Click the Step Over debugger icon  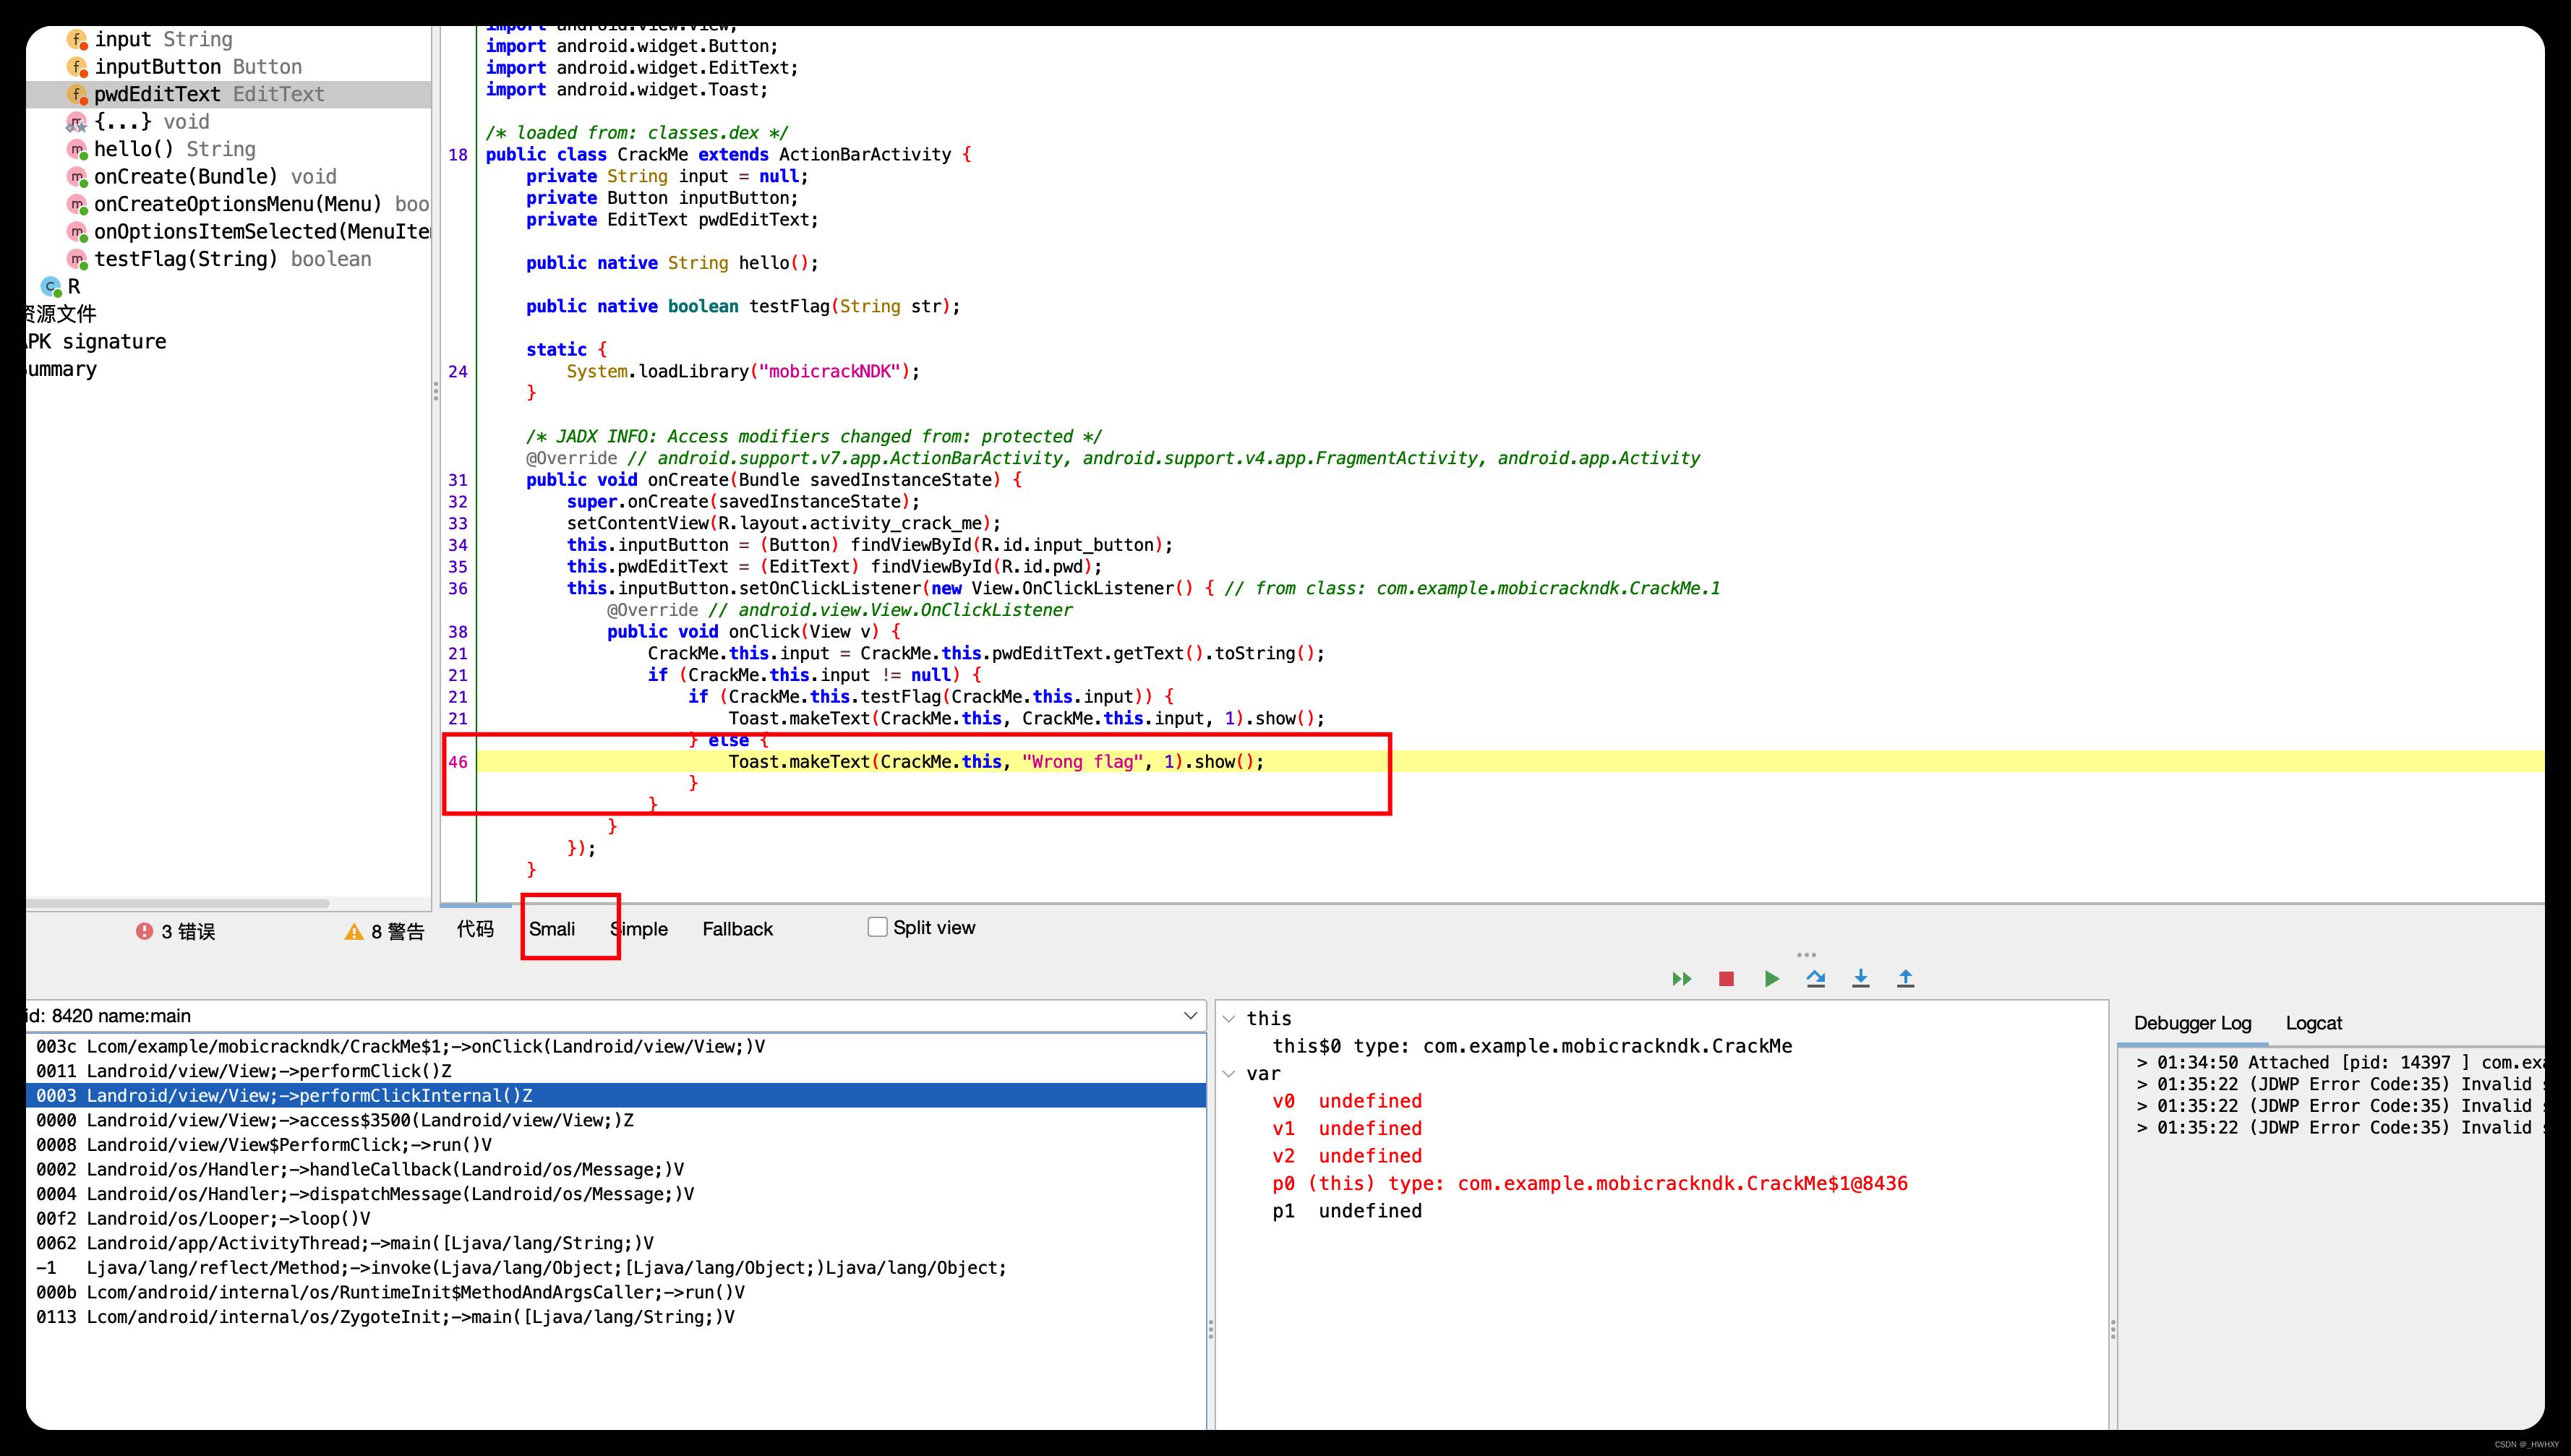1816,979
